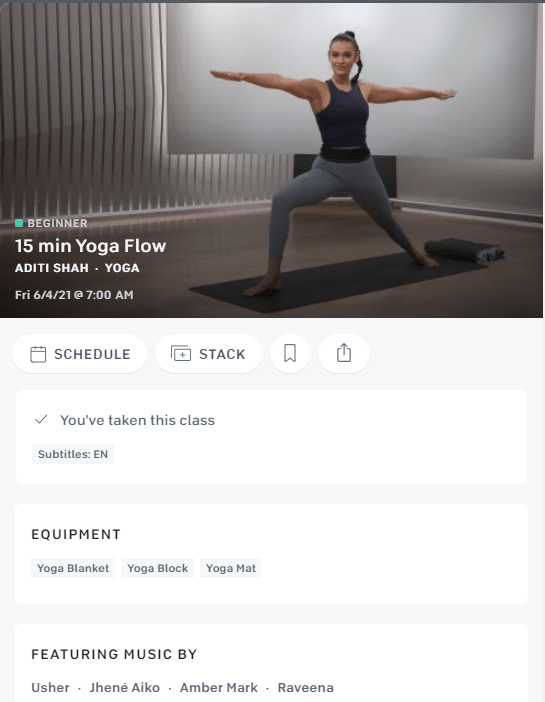The image size is (545, 702).
Task: Open artist Raveena
Action: coord(305,687)
